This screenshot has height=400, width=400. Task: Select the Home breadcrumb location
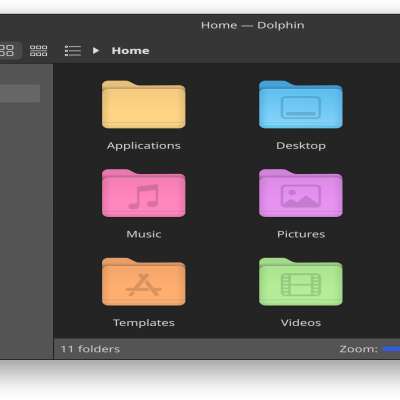[x=130, y=51]
